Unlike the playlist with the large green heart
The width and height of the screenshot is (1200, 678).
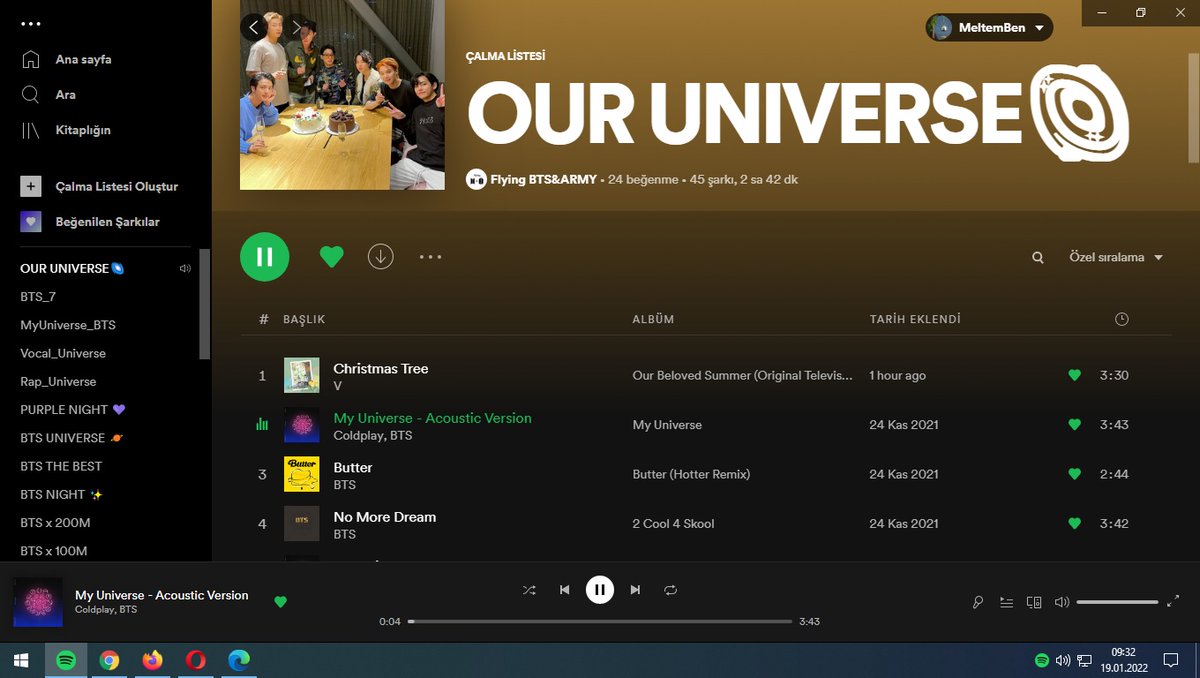[x=331, y=257]
